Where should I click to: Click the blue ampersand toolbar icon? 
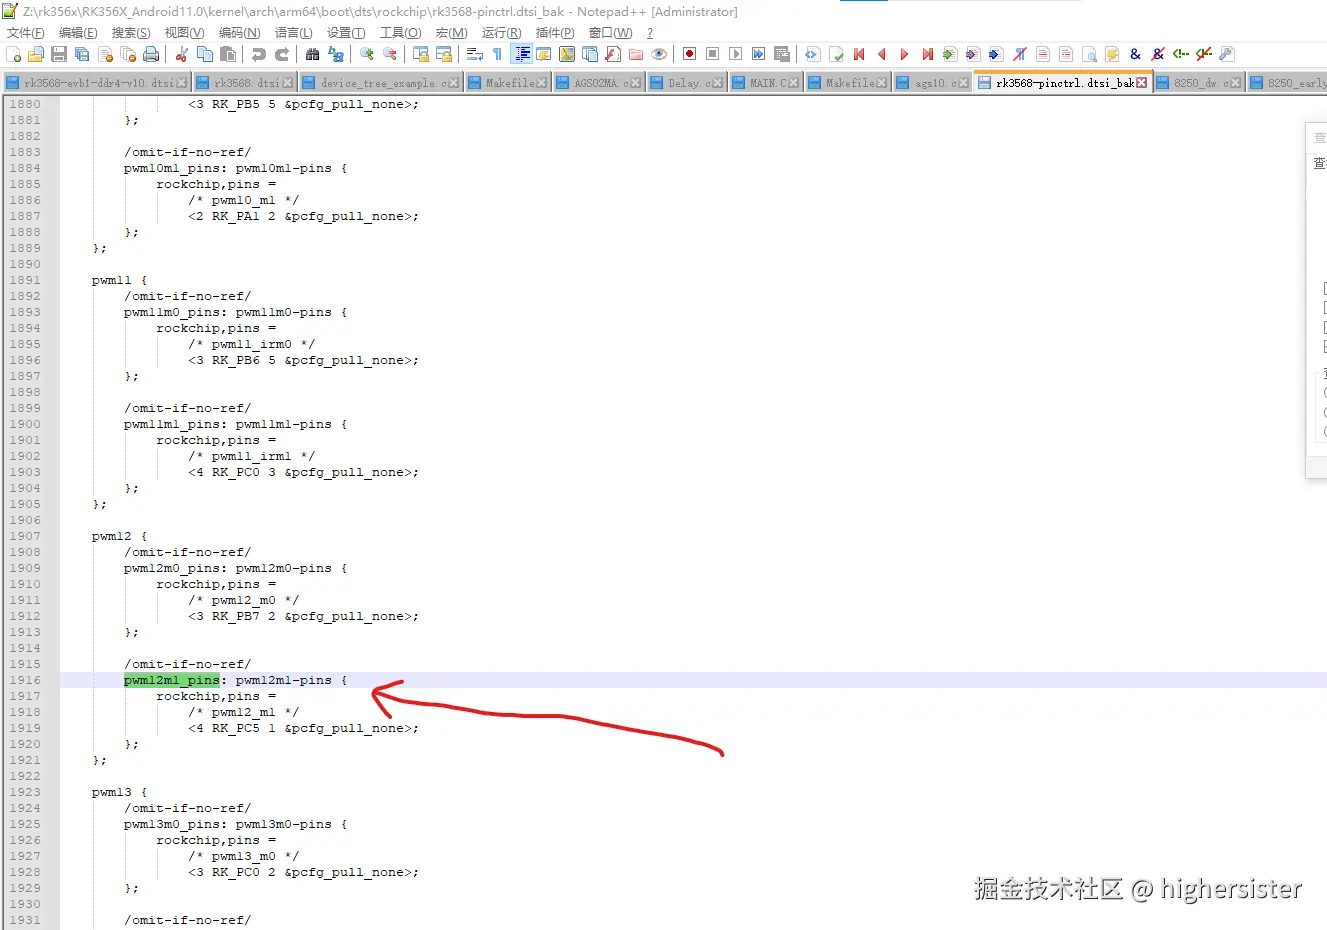1135,54
